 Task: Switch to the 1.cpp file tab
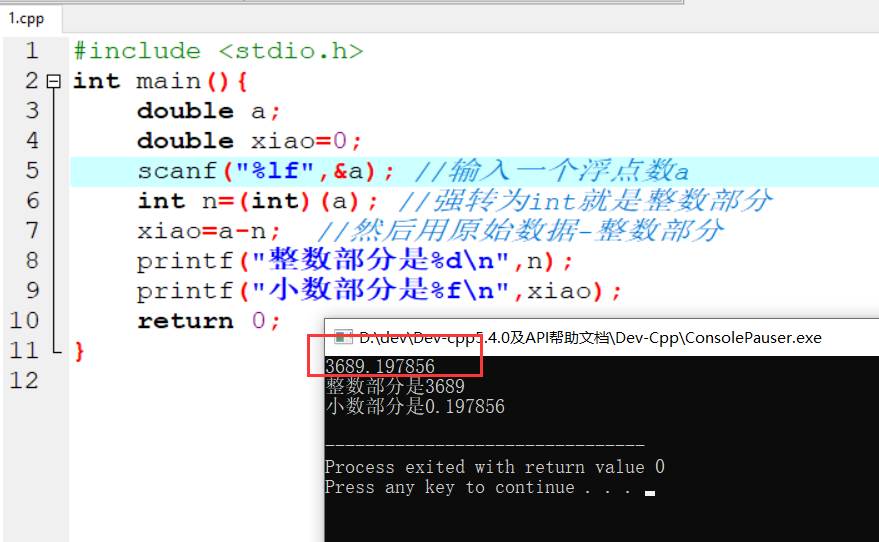[x=26, y=18]
